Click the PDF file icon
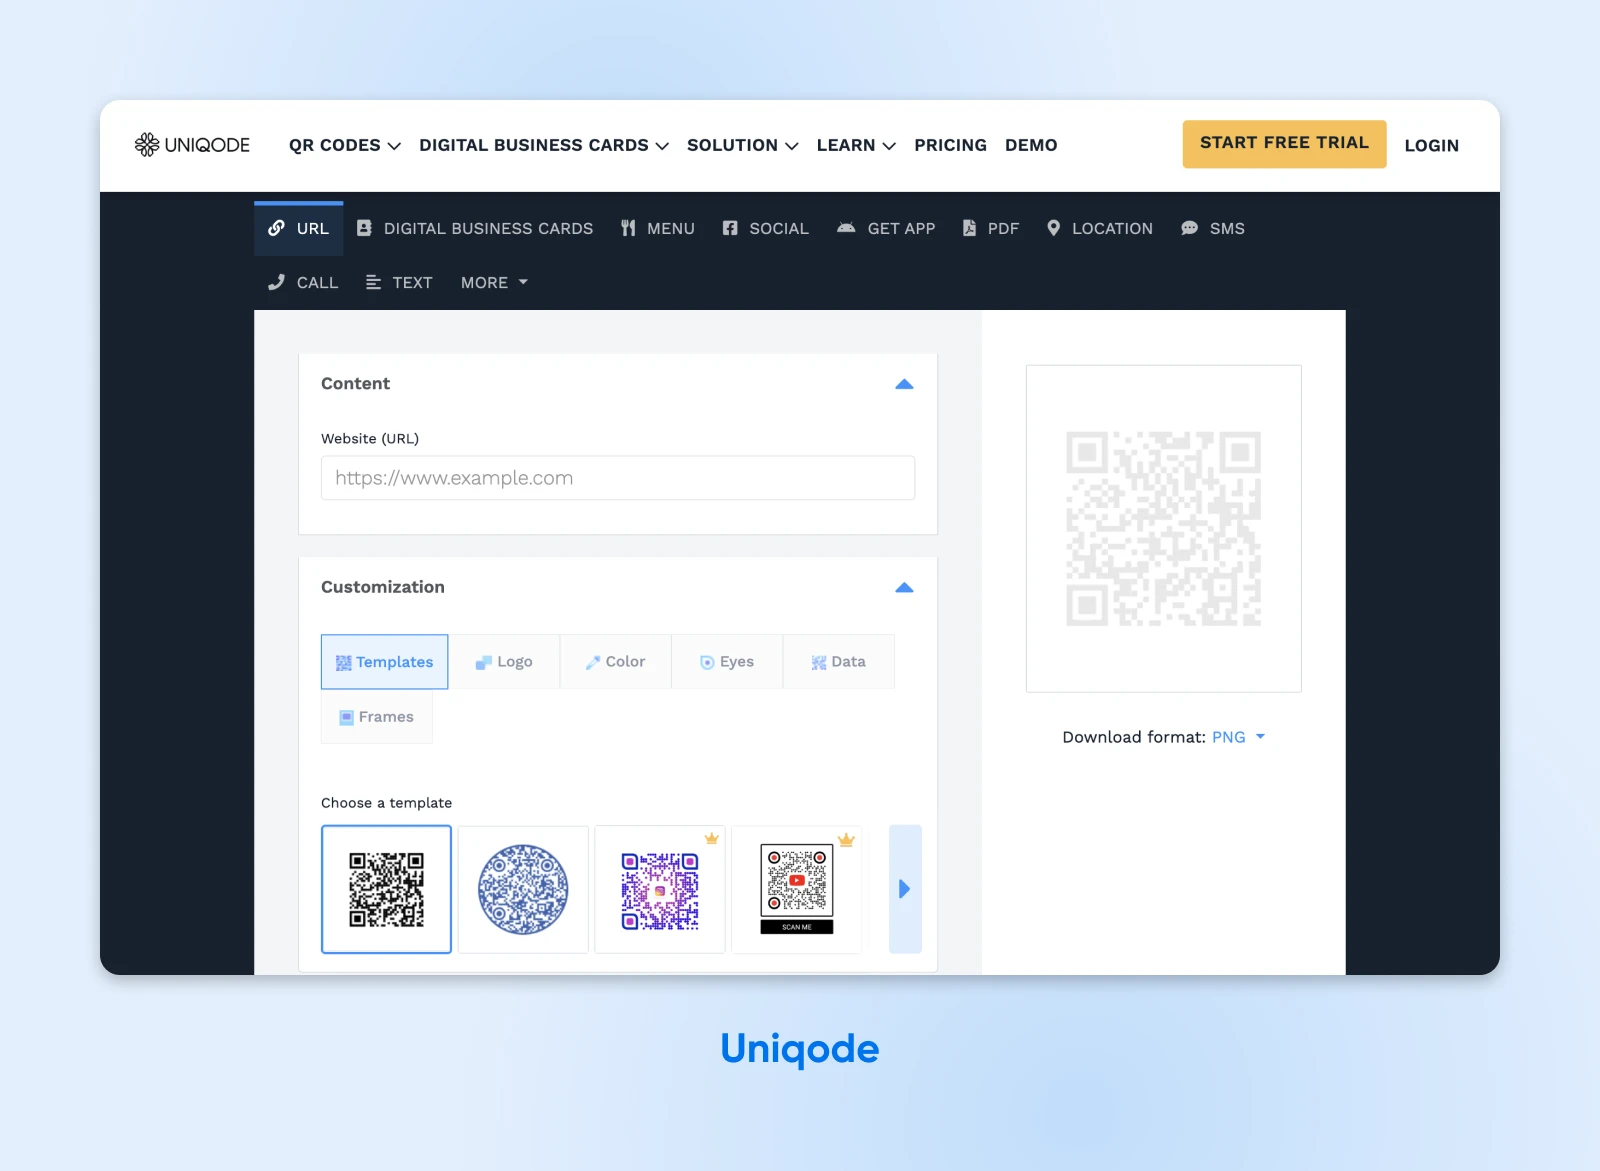1600x1171 pixels. 969,228
